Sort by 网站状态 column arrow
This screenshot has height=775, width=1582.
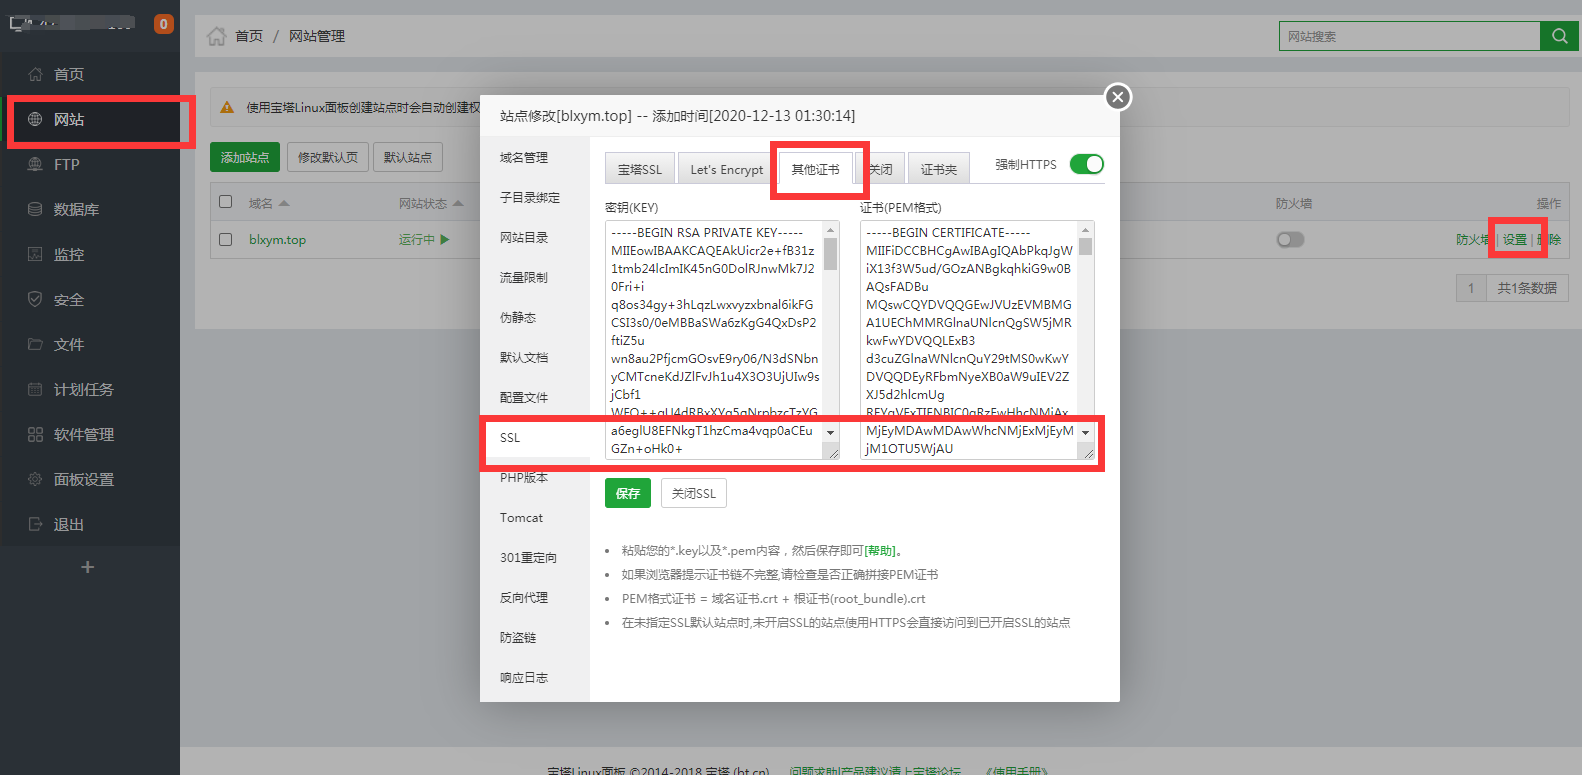click(458, 203)
